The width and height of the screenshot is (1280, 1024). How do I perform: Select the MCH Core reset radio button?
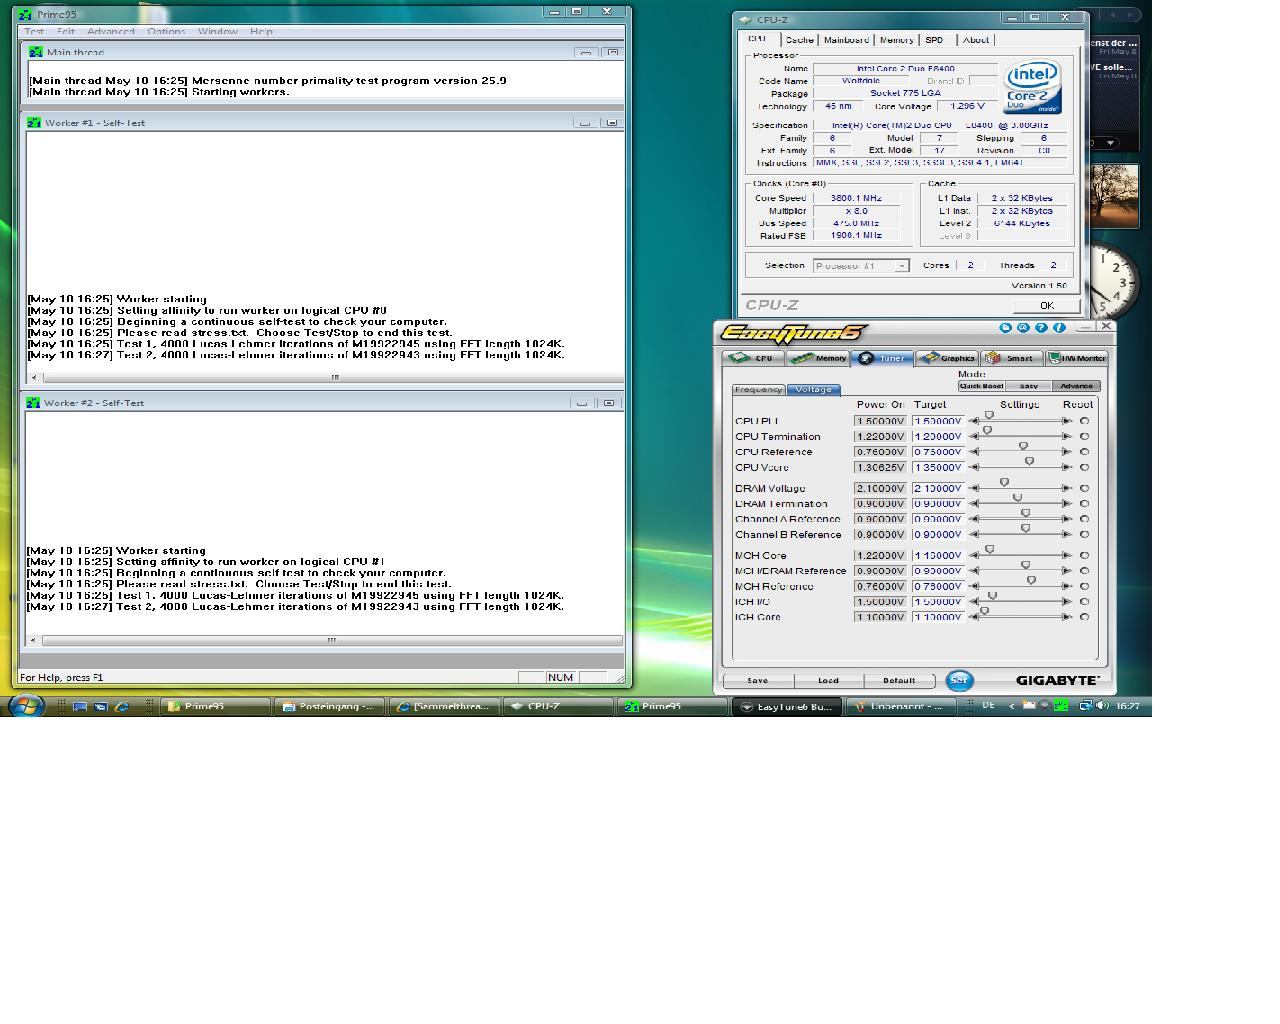(1084, 555)
